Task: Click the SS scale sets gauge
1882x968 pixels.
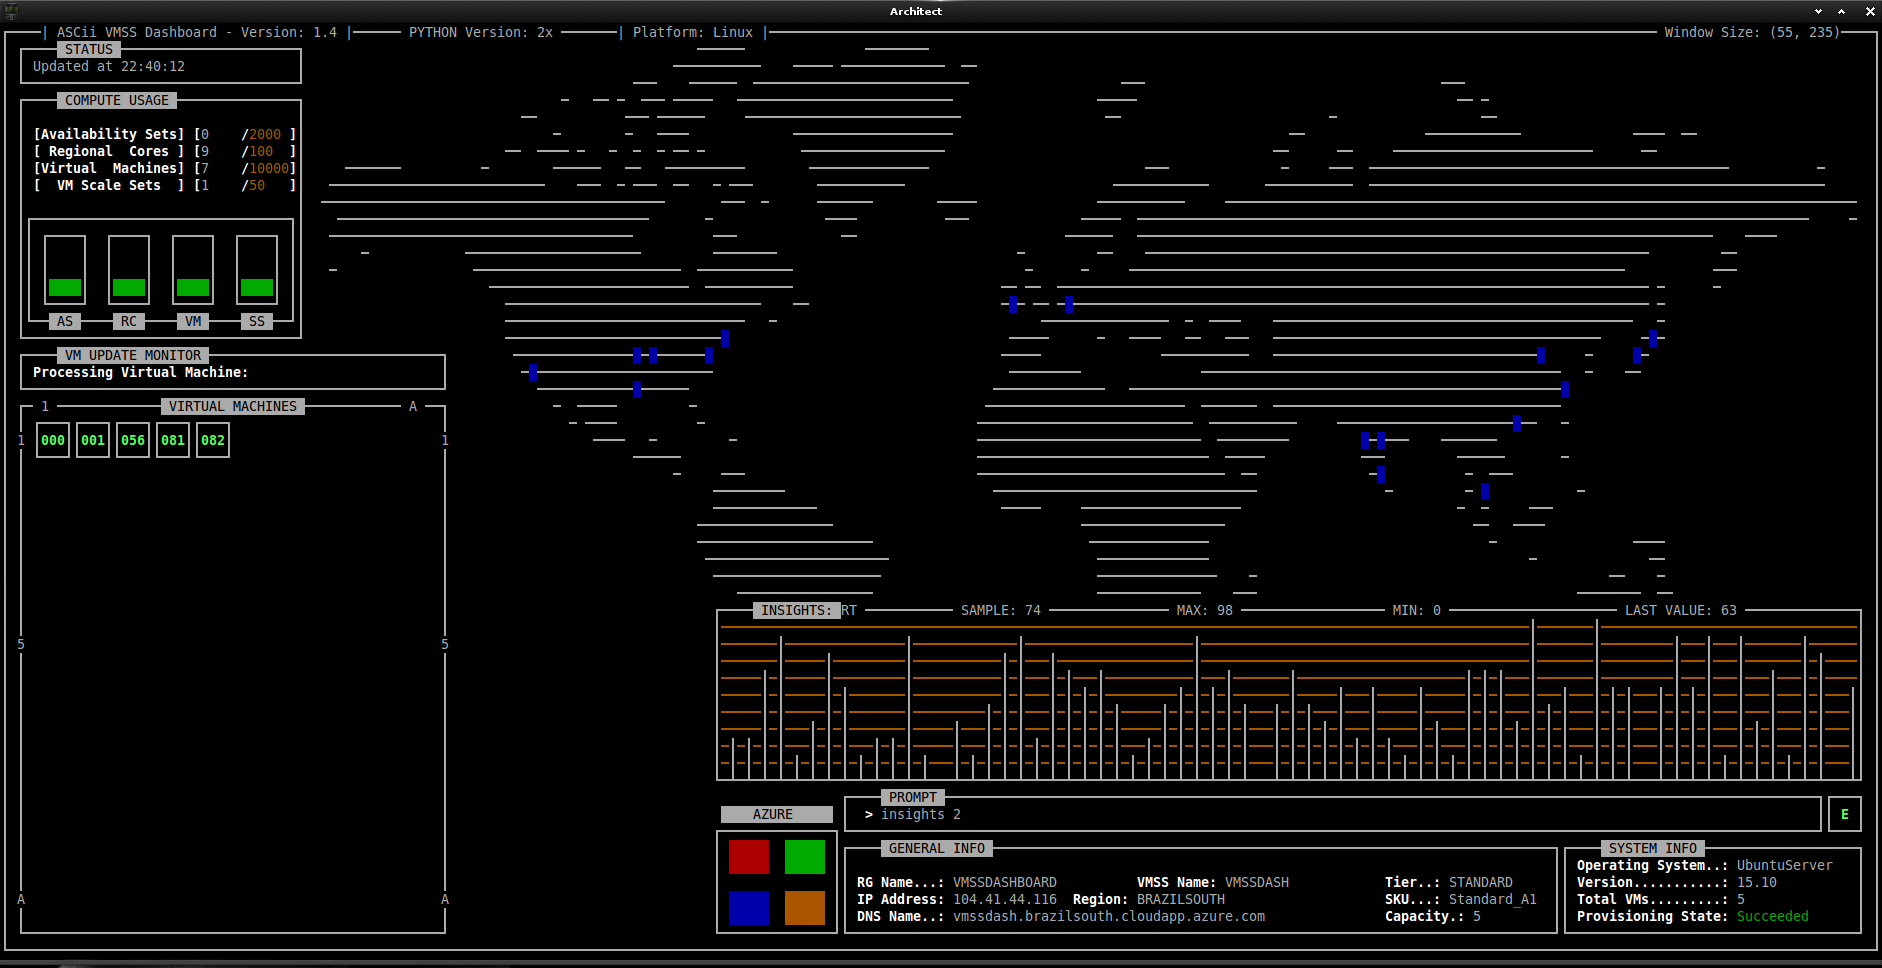Action: (257, 270)
